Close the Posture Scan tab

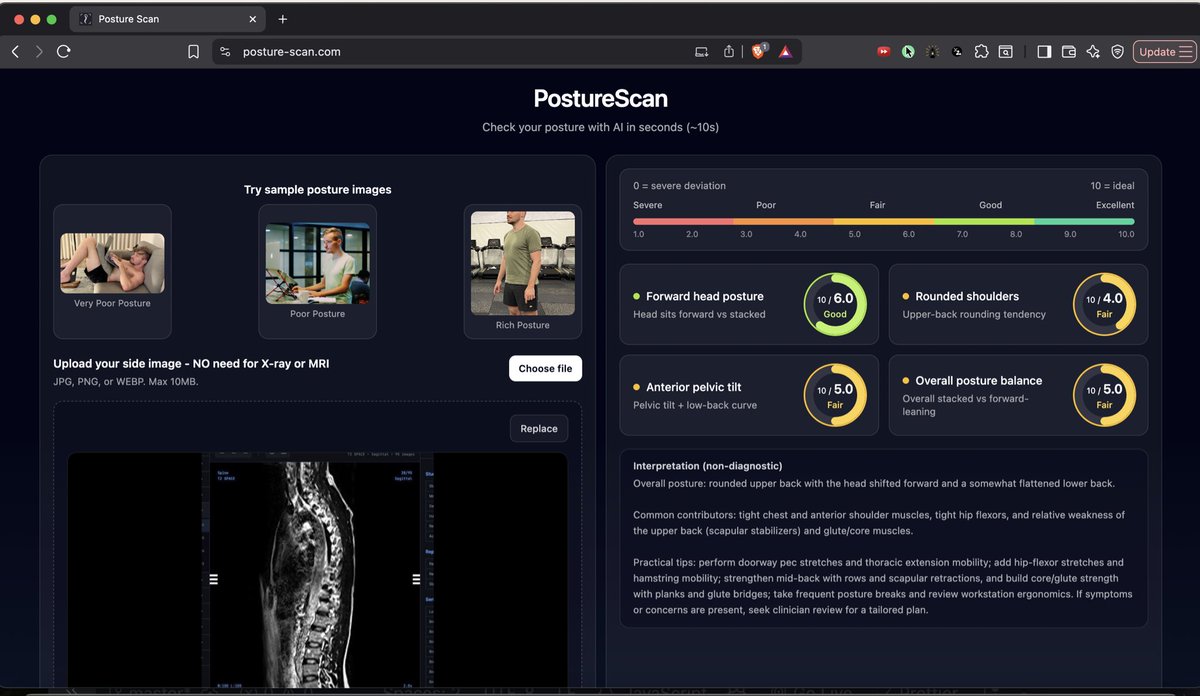[x=252, y=19]
